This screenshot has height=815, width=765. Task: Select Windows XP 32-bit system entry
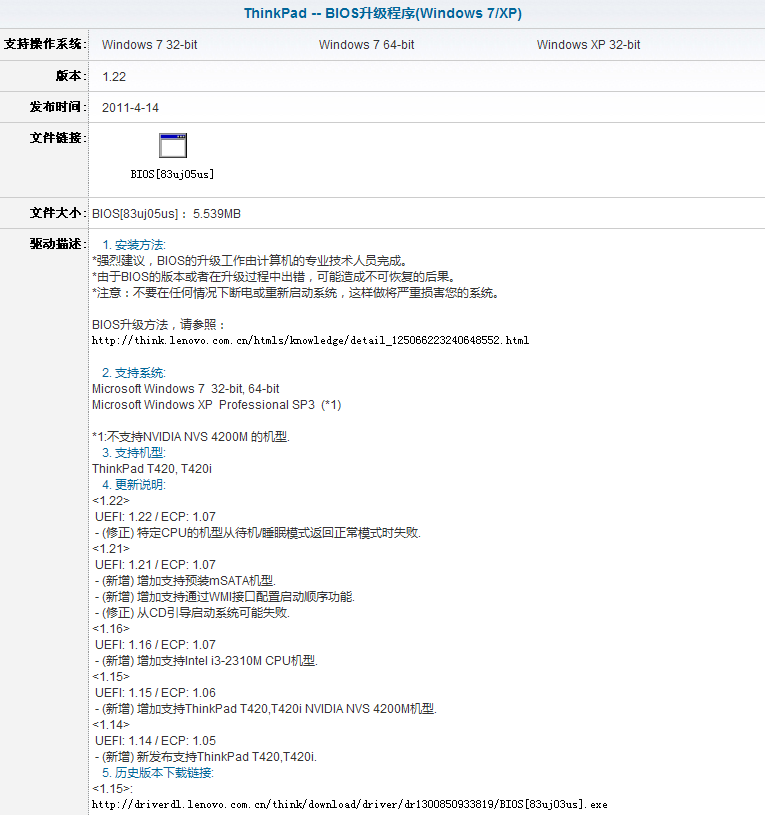click(588, 45)
